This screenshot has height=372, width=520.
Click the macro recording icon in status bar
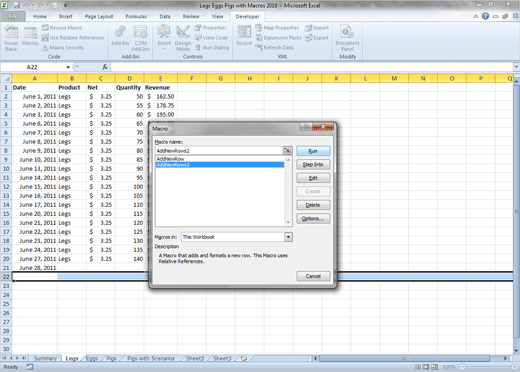point(30,367)
